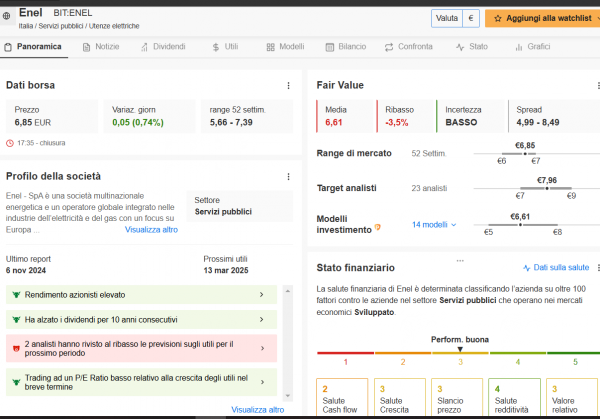Viewport: 600px width, 419px height.
Task: Click the pulse icon on Stato tab
Action: (460, 47)
